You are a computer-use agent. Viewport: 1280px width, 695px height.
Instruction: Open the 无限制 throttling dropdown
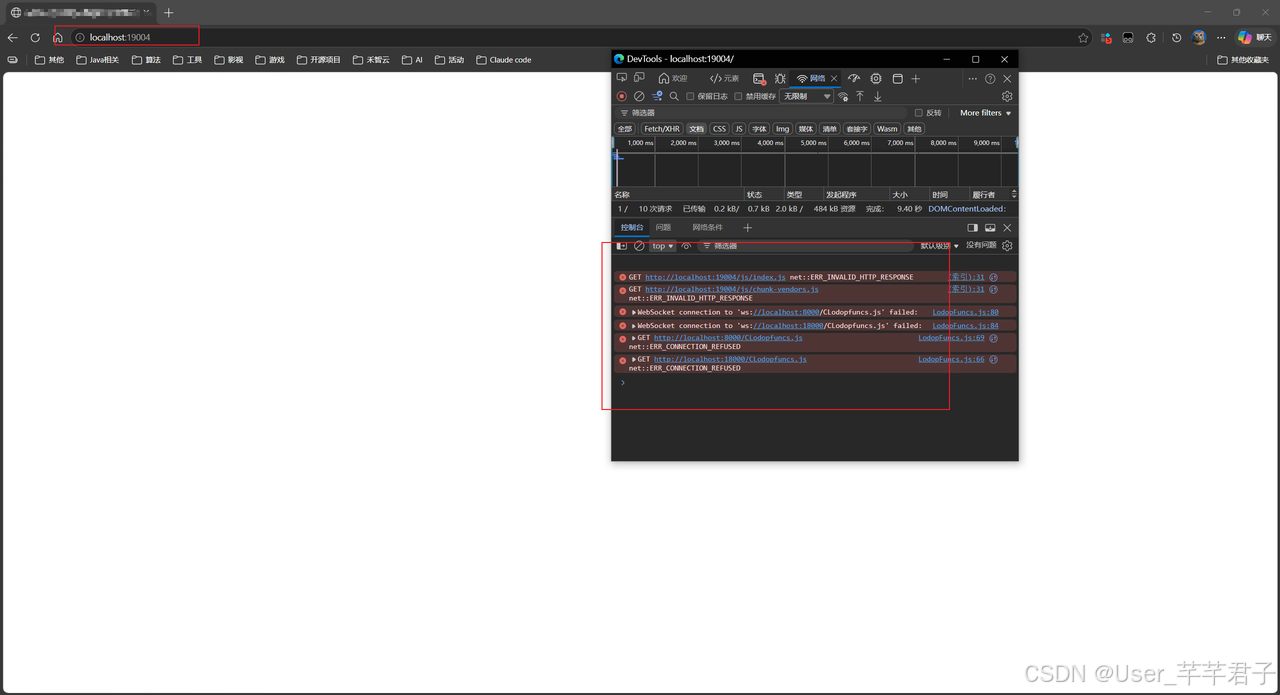coord(807,96)
